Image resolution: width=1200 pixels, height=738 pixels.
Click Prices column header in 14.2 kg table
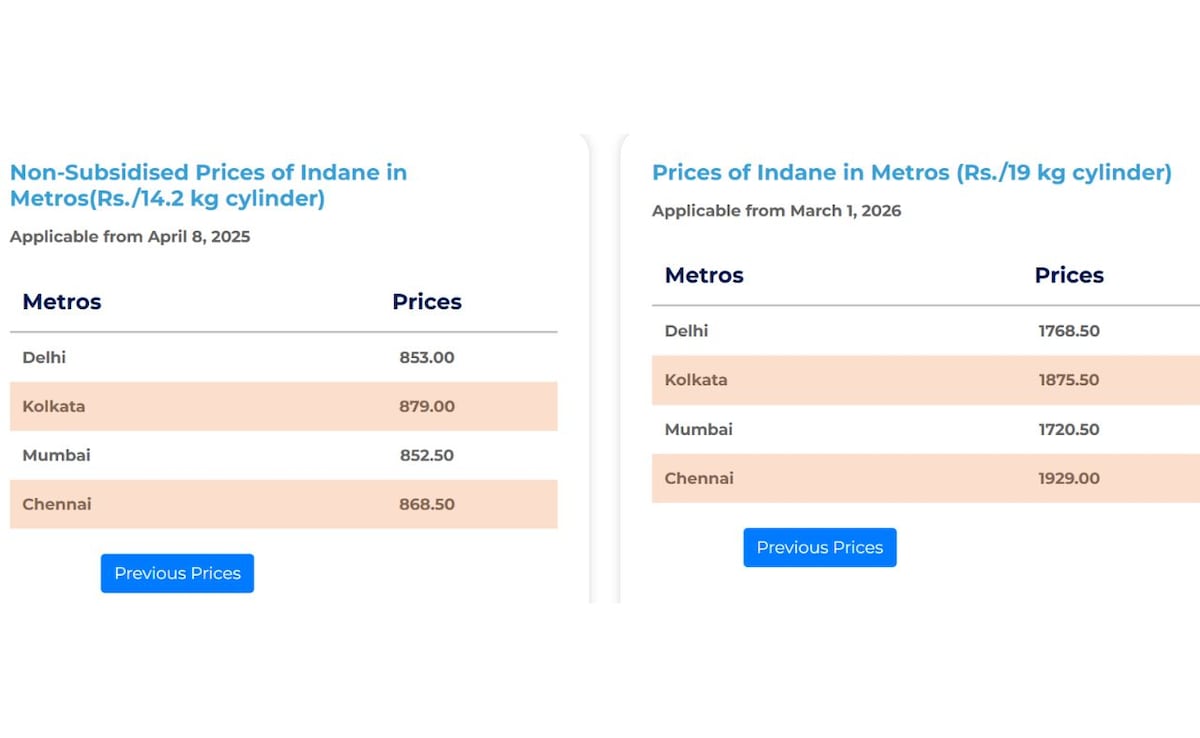pos(427,302)
